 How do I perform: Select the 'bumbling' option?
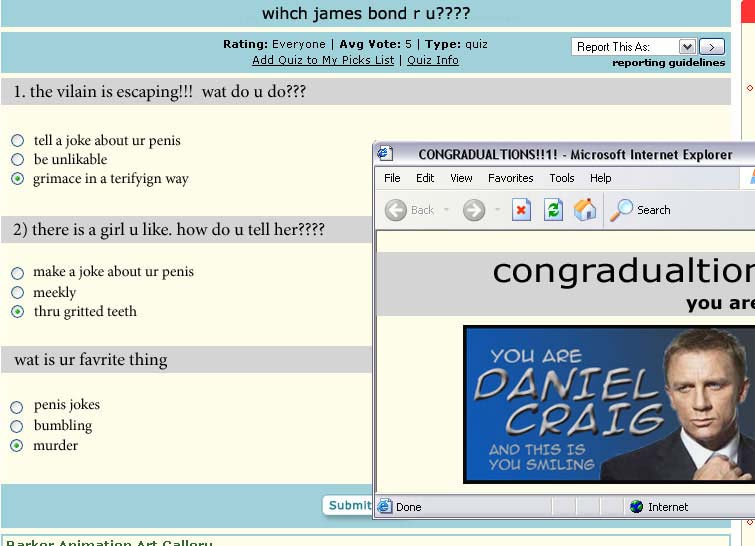[17, 426]
